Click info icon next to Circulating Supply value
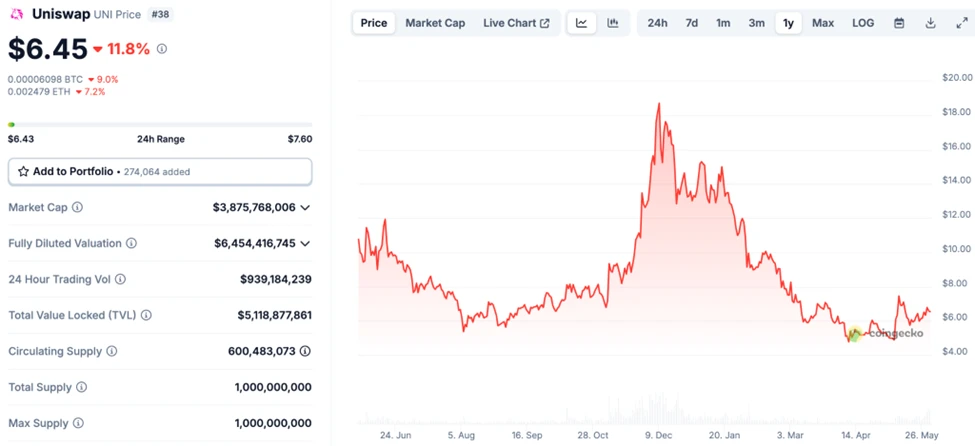This screenshot has height=446, width=975. click(305, 351)
